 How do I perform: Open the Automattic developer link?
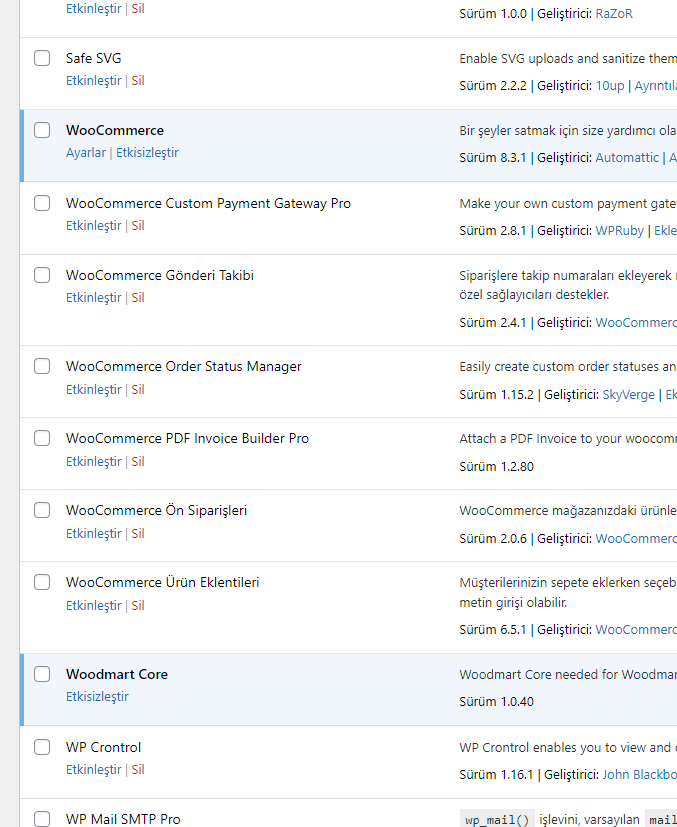click(627, 158)
